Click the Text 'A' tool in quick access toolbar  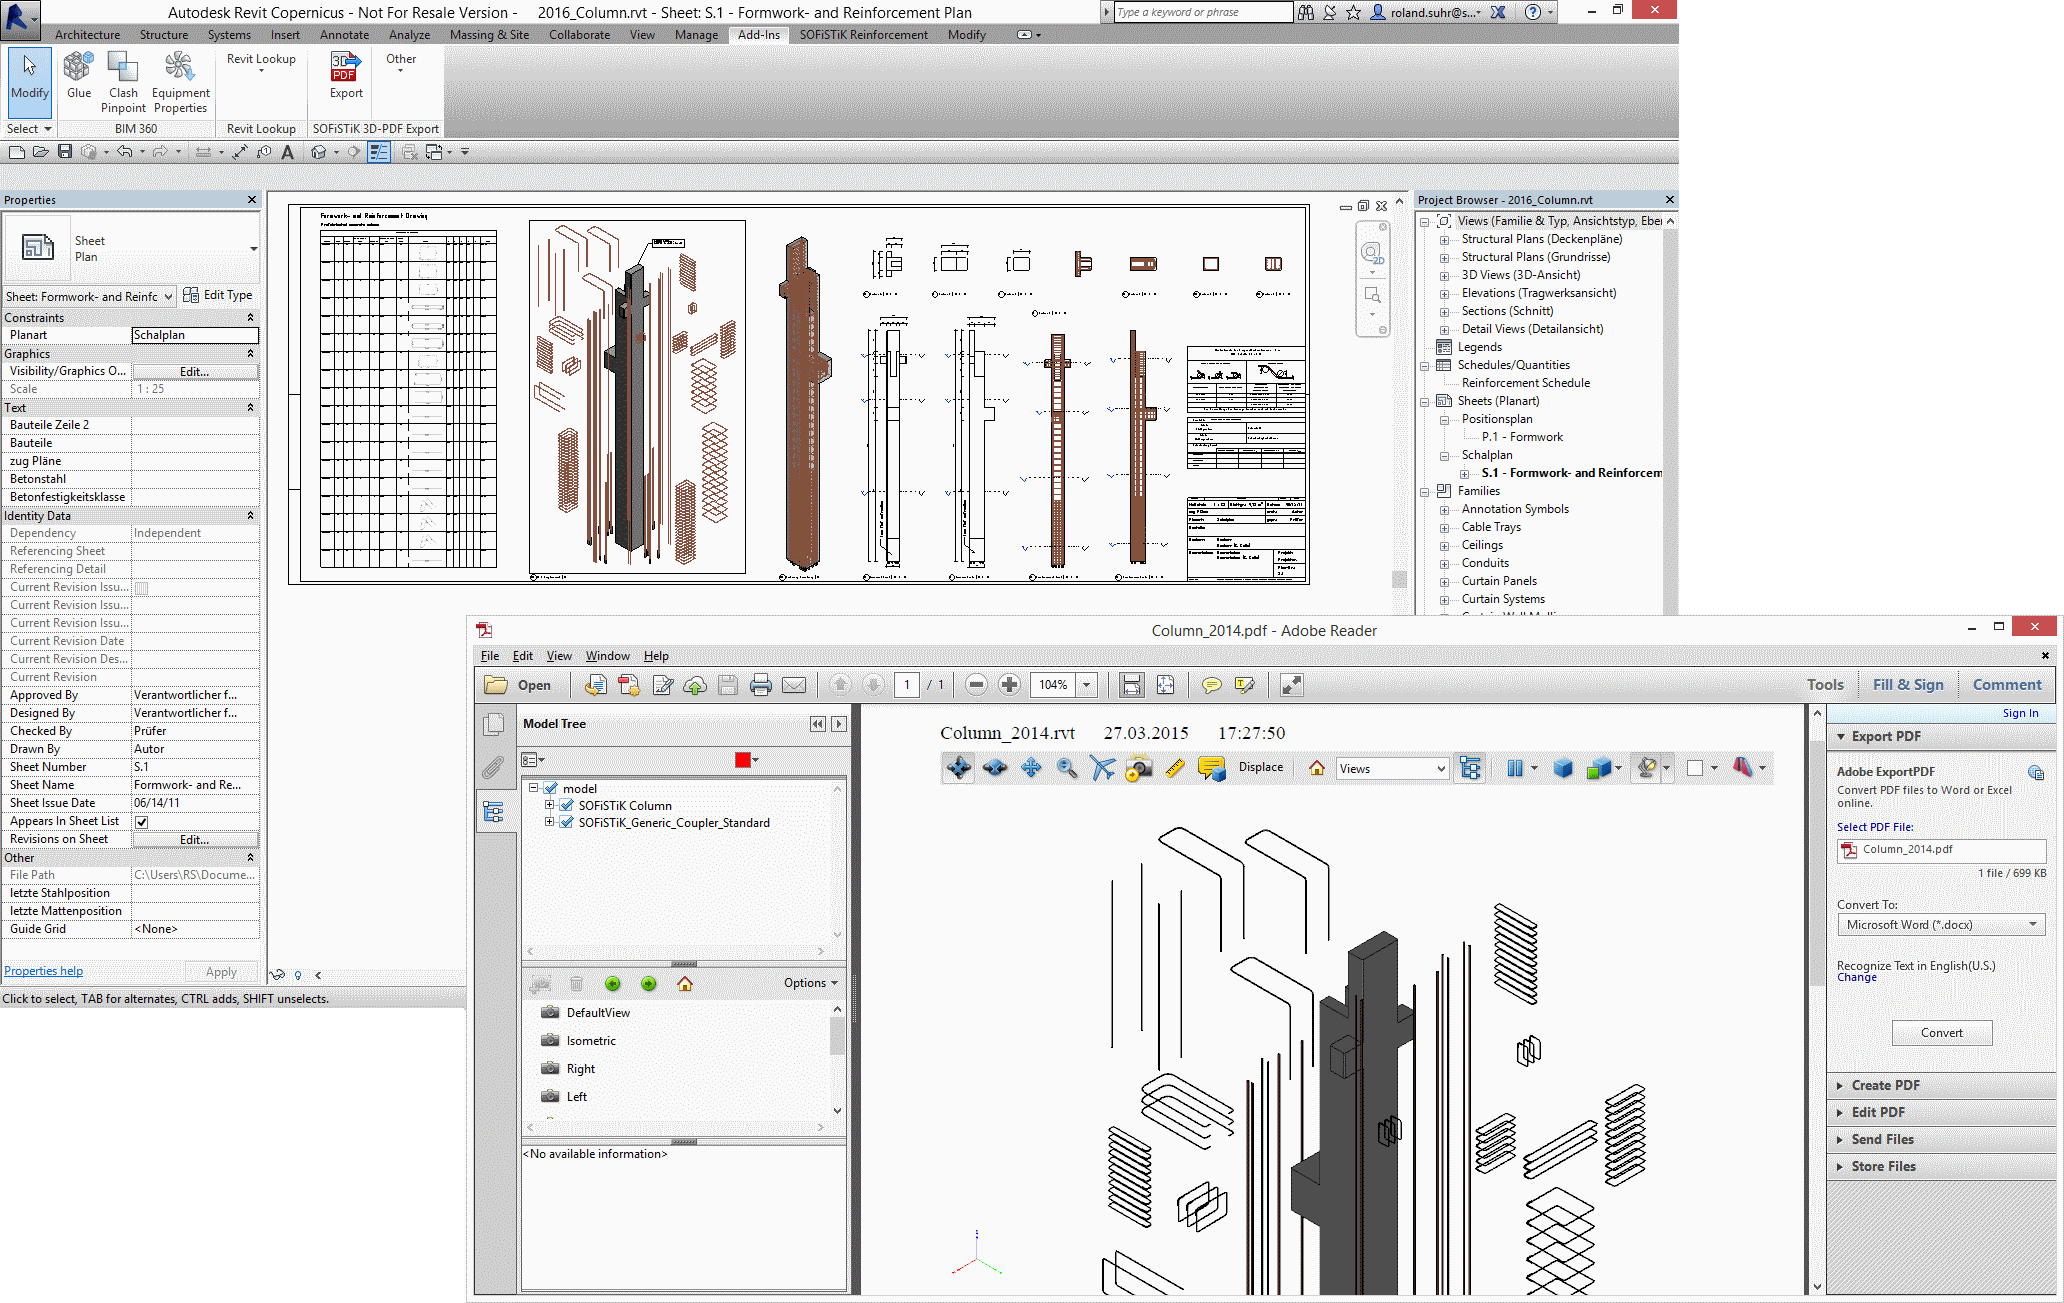[x=288, y=152]
